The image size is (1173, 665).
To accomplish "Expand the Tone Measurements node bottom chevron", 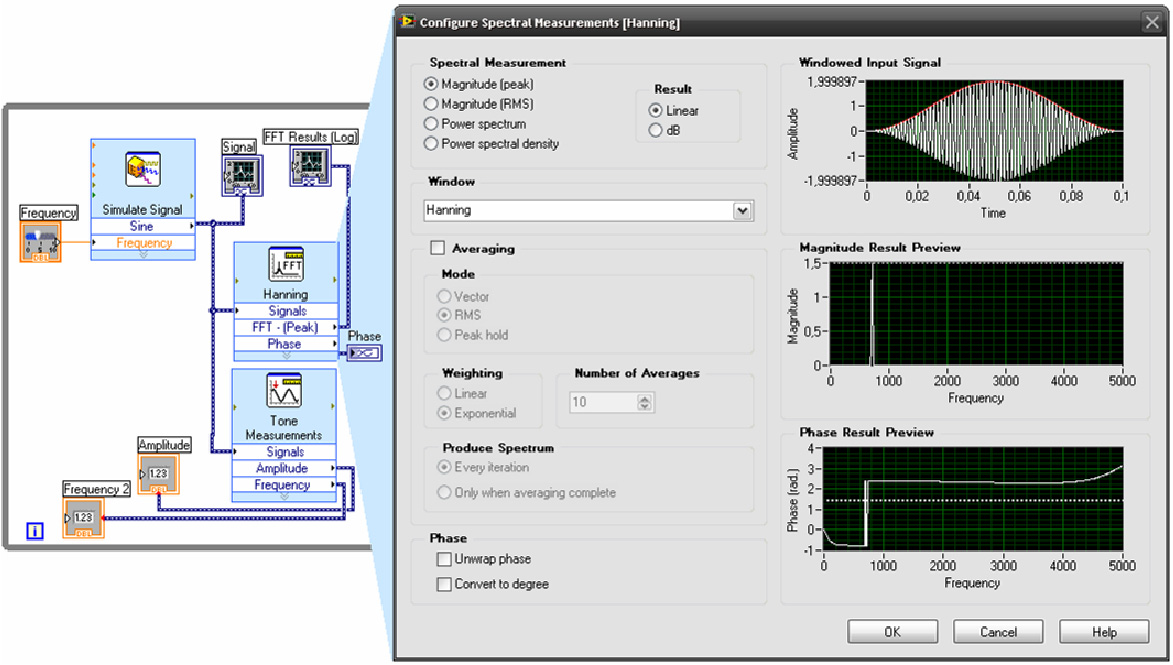I will 284,497.
